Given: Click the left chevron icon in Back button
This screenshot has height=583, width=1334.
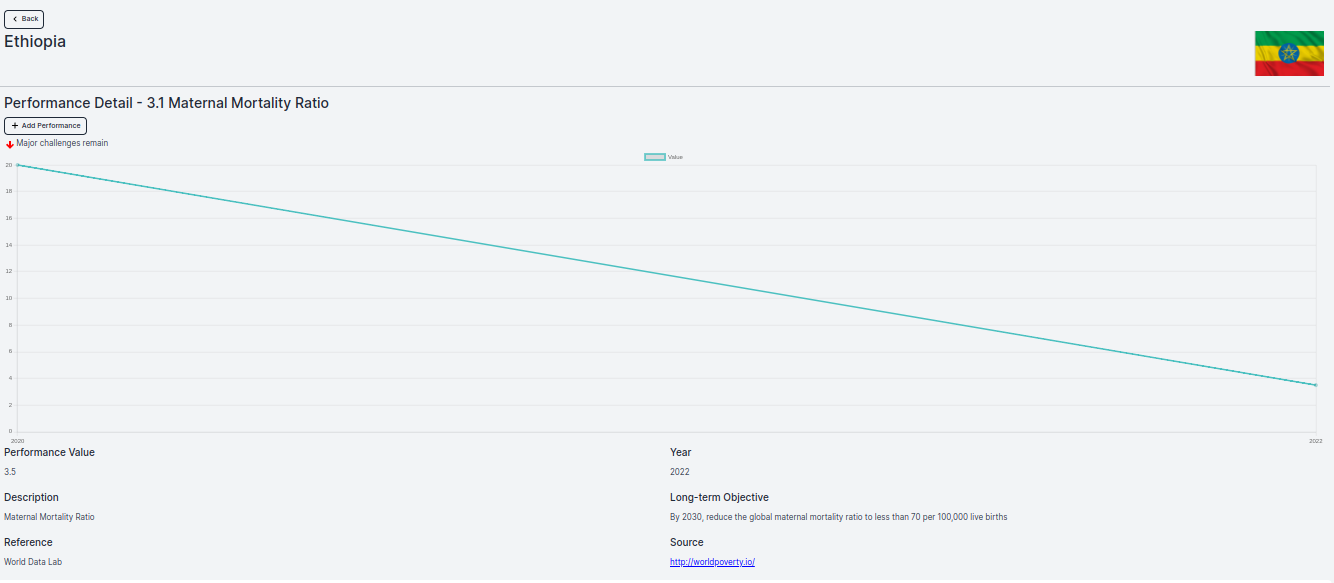Looking at the screenshot, I should click(x=14, y=19).
